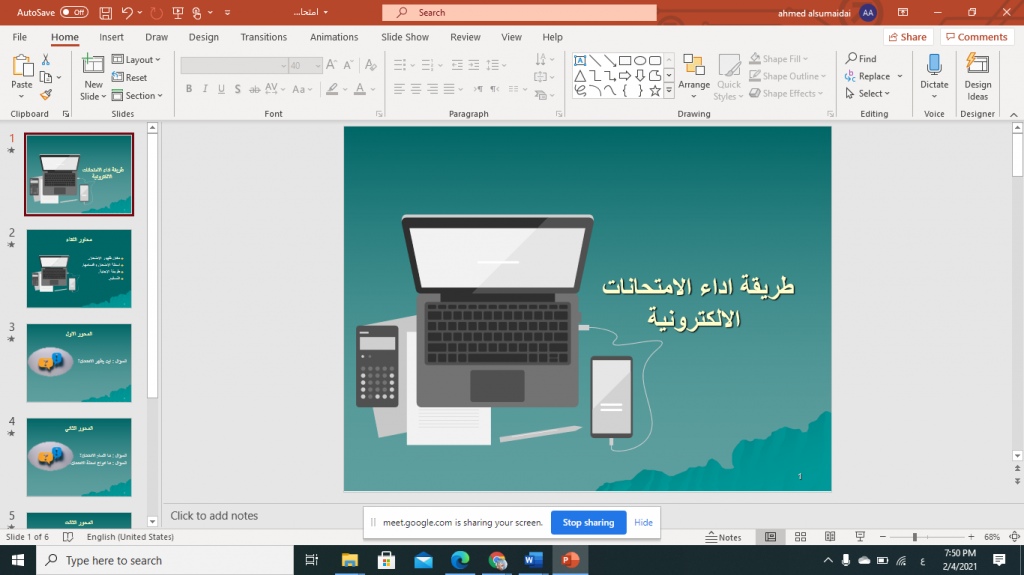
Task: Switch to the Animations tab
Action: coord(334,37)
